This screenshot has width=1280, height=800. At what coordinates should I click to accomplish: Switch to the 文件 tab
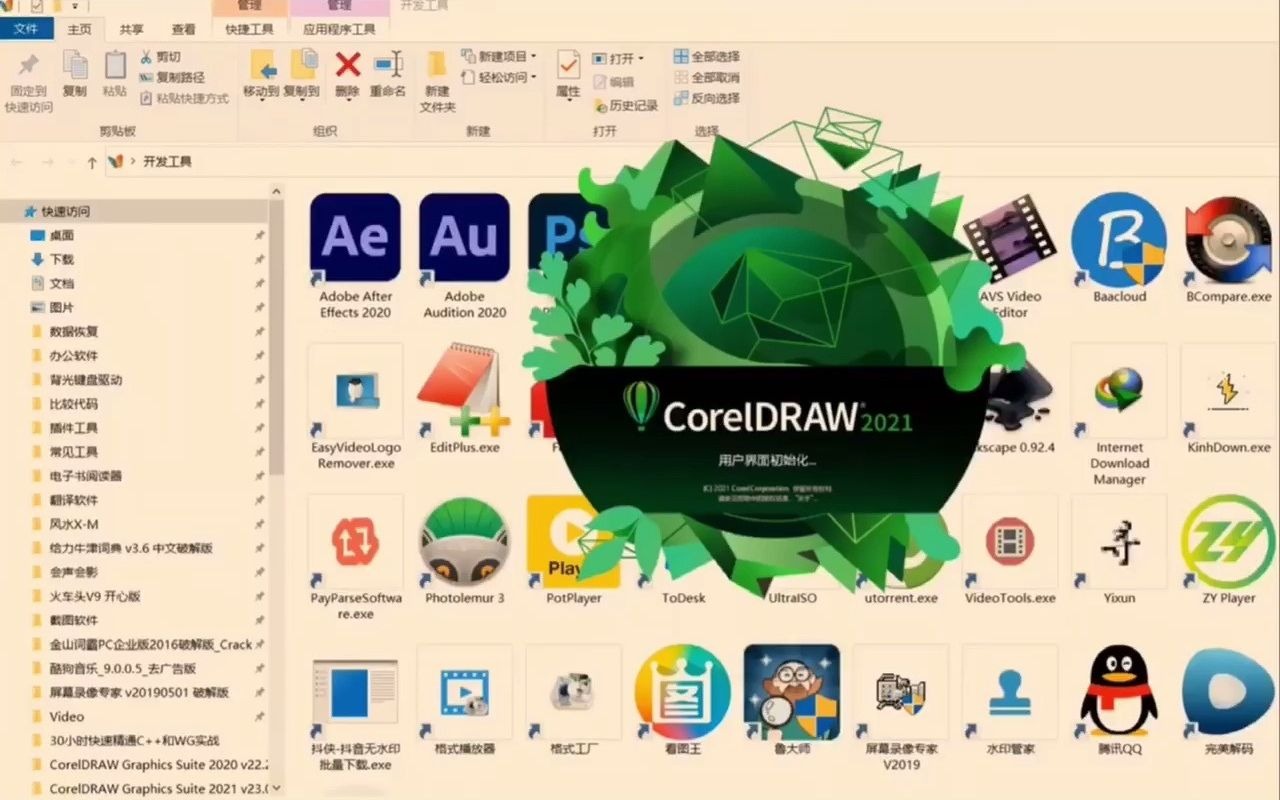click(x=26, y=29)
